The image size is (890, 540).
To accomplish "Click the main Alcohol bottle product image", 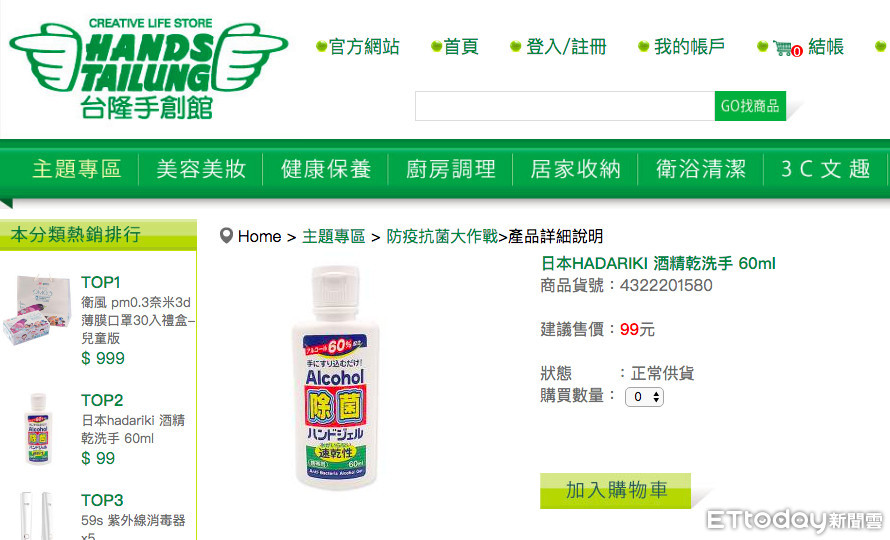I will [336, 377].
